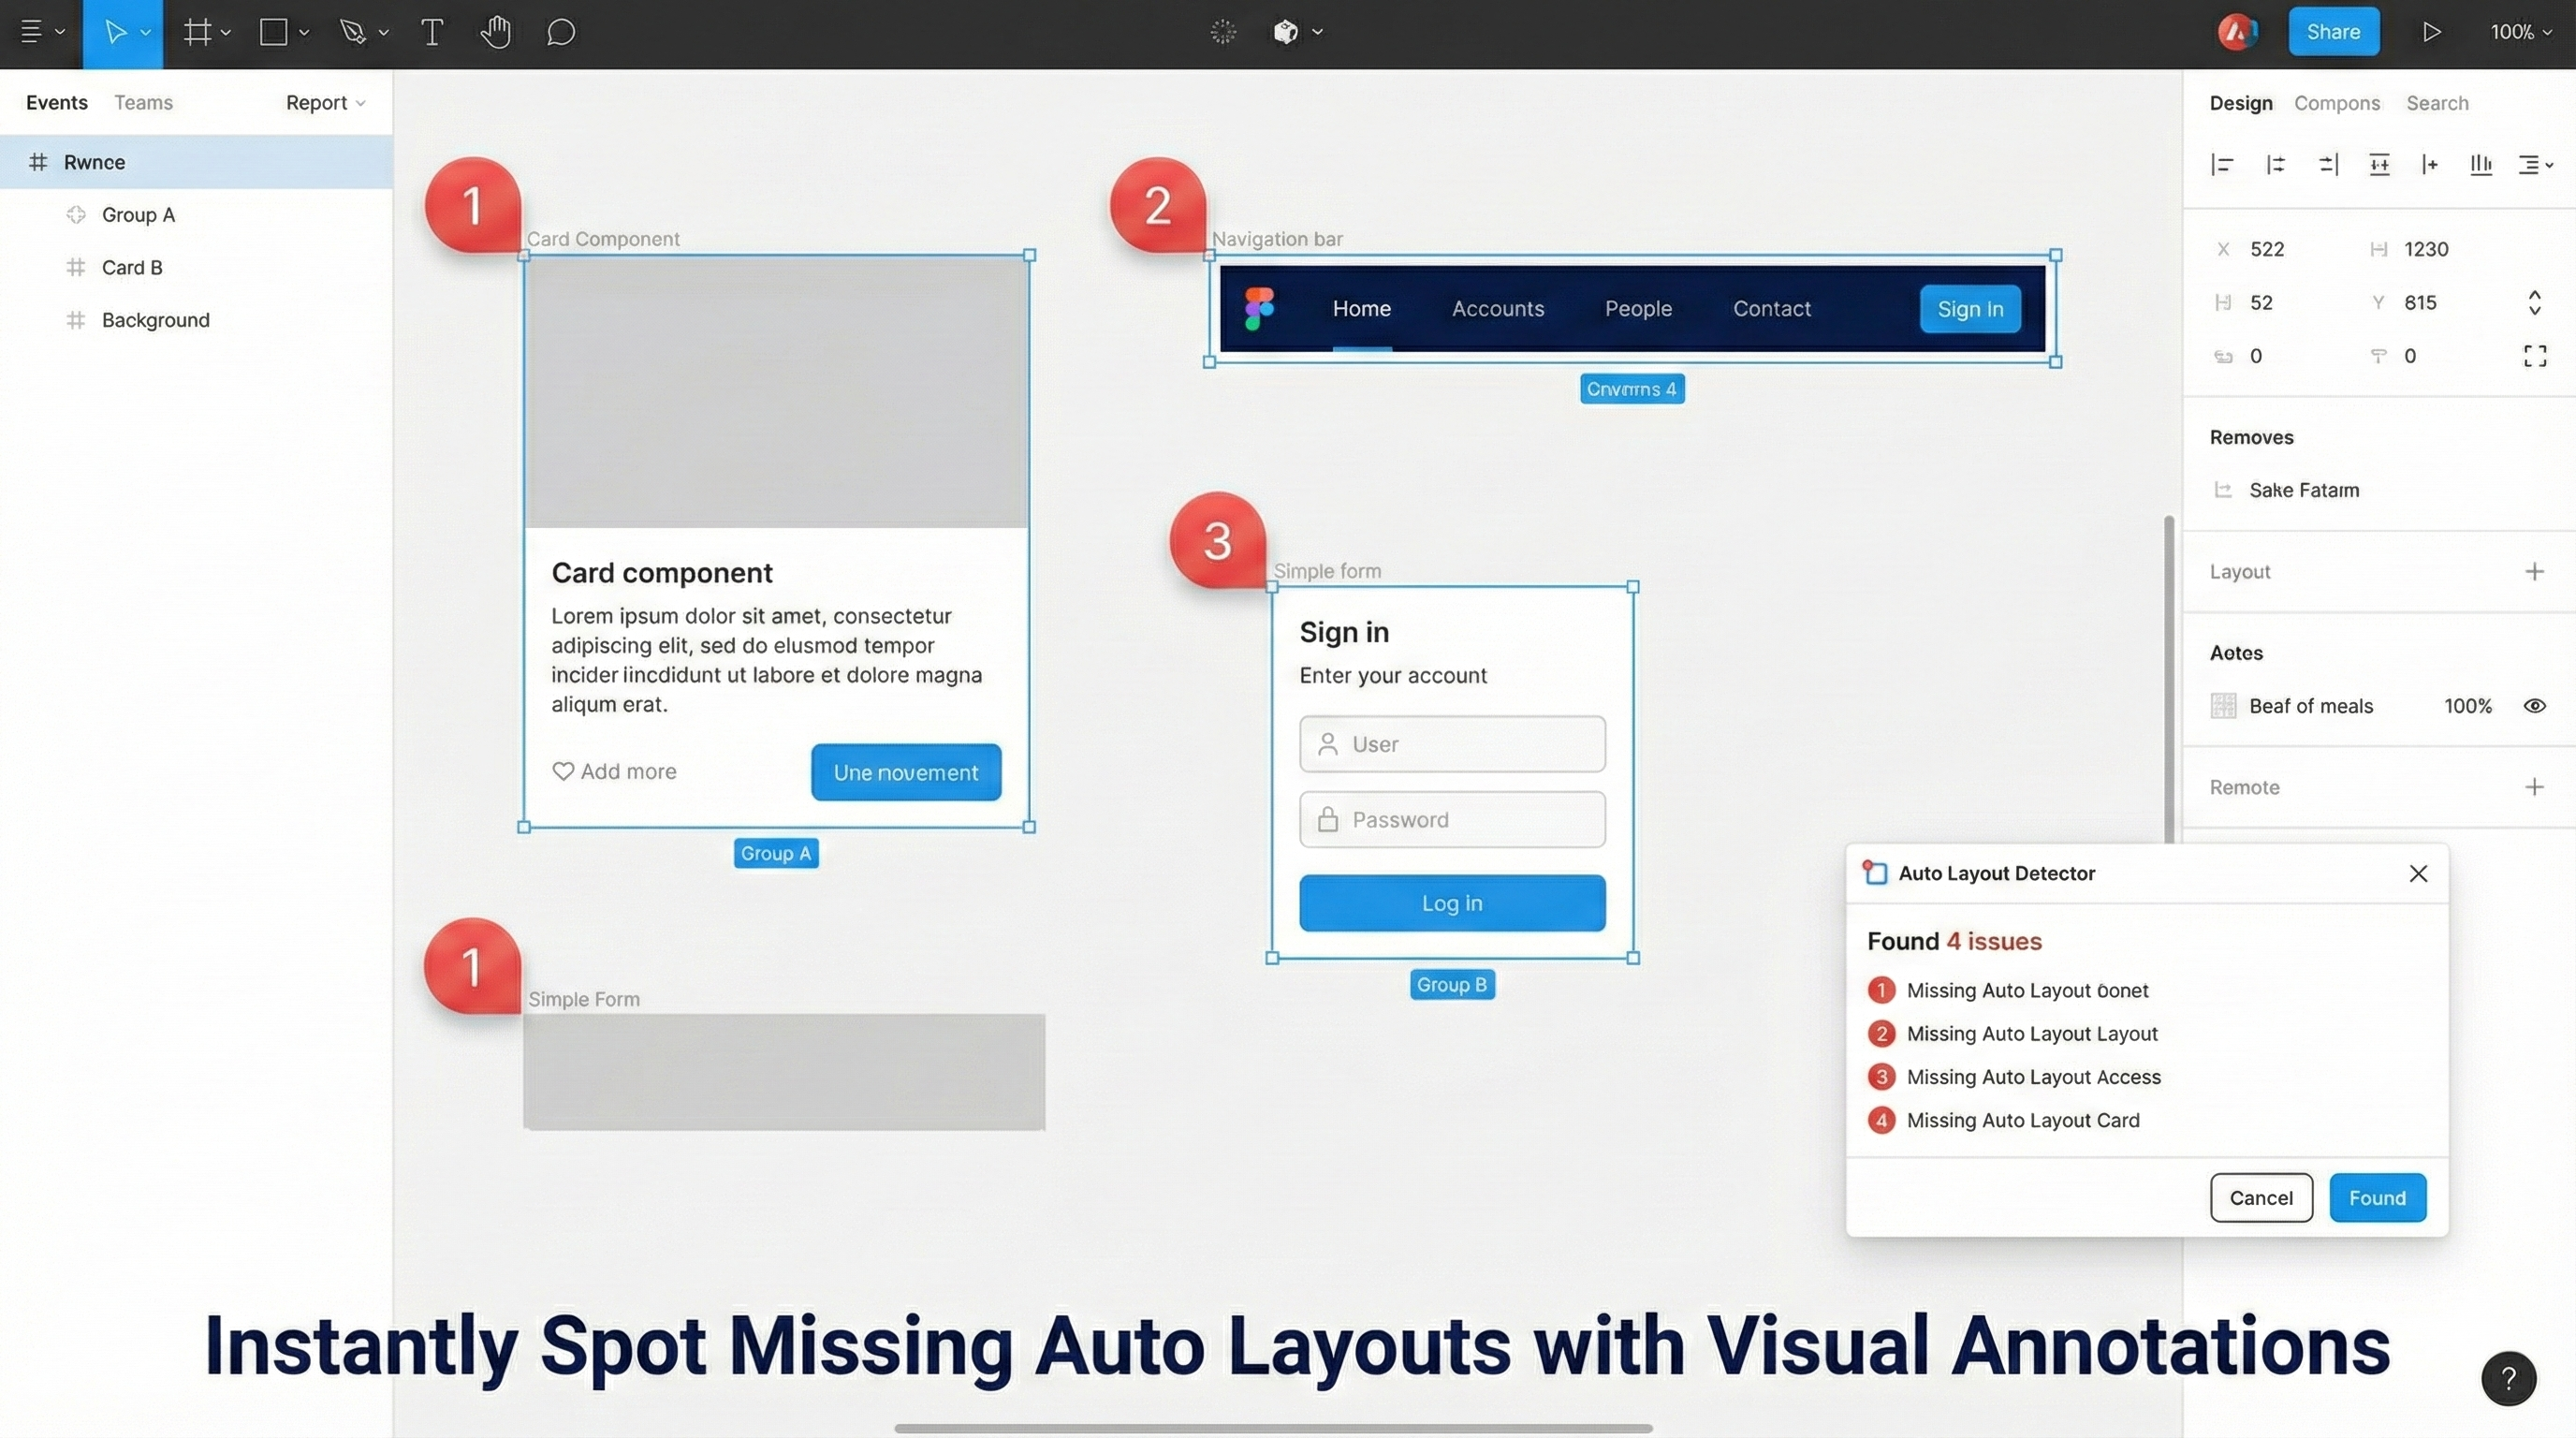This screenshot has width=2576, height=1438.
Task: Open the zoom percentage dropdown
Action: point(2520,31)
